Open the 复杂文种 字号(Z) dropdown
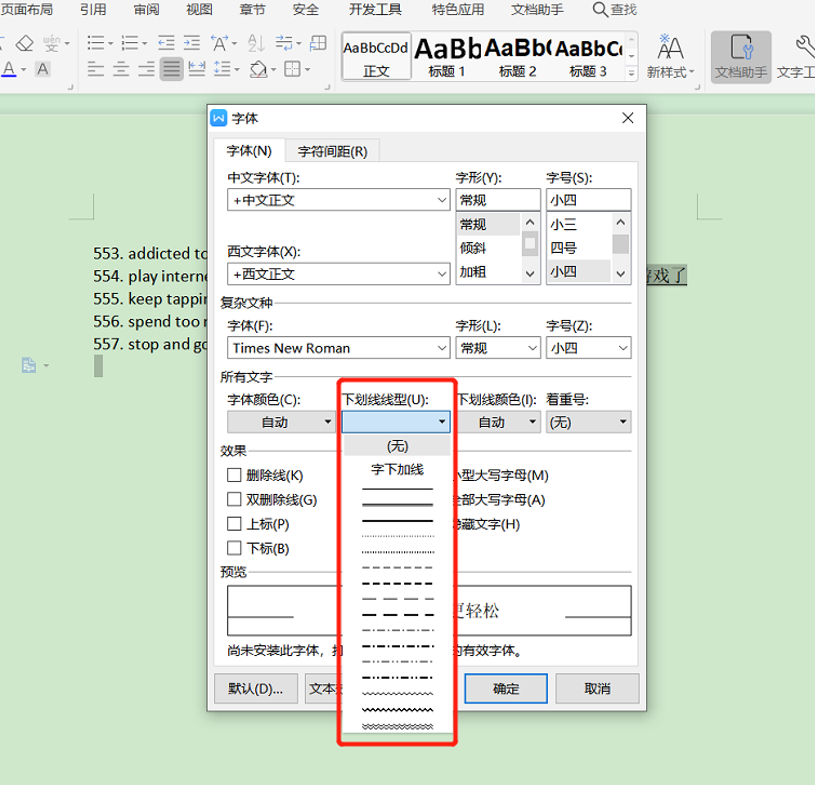 (x=588, y=347)
